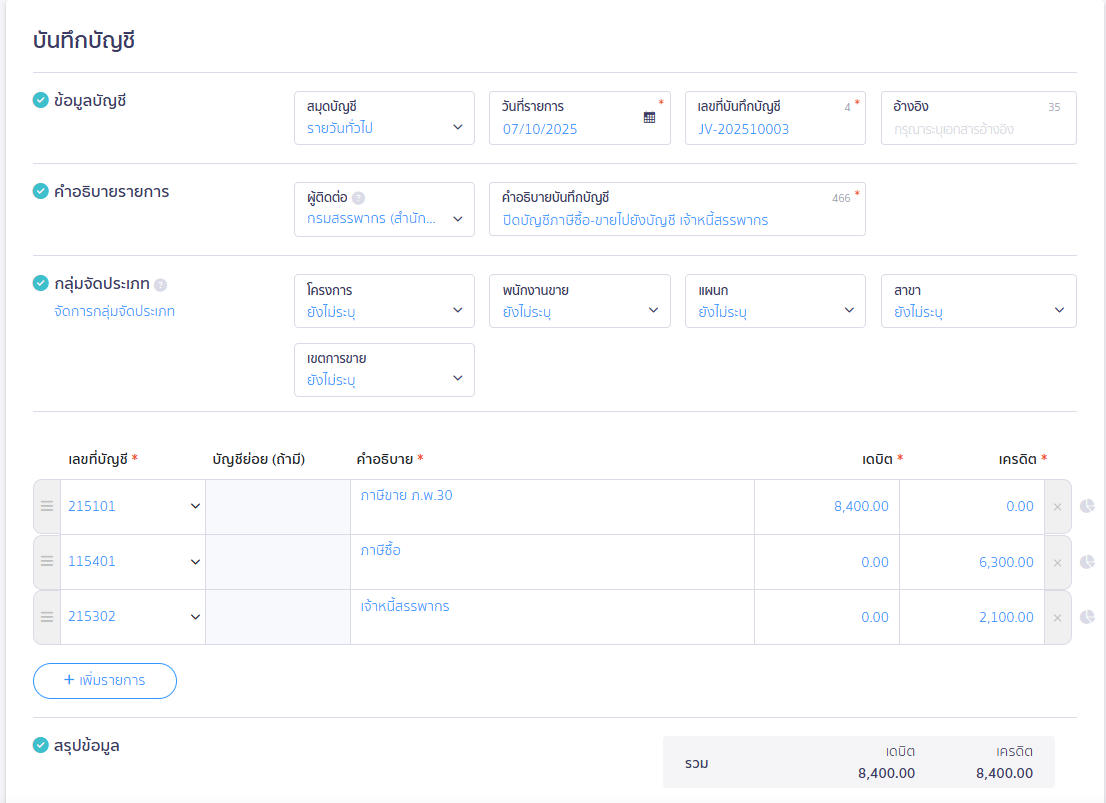The height and width of the screenshot is (803, 1106).
Task: Remove the เจ้าหนี้สรรพากร row using X icon
Action: click(1057, 617)
